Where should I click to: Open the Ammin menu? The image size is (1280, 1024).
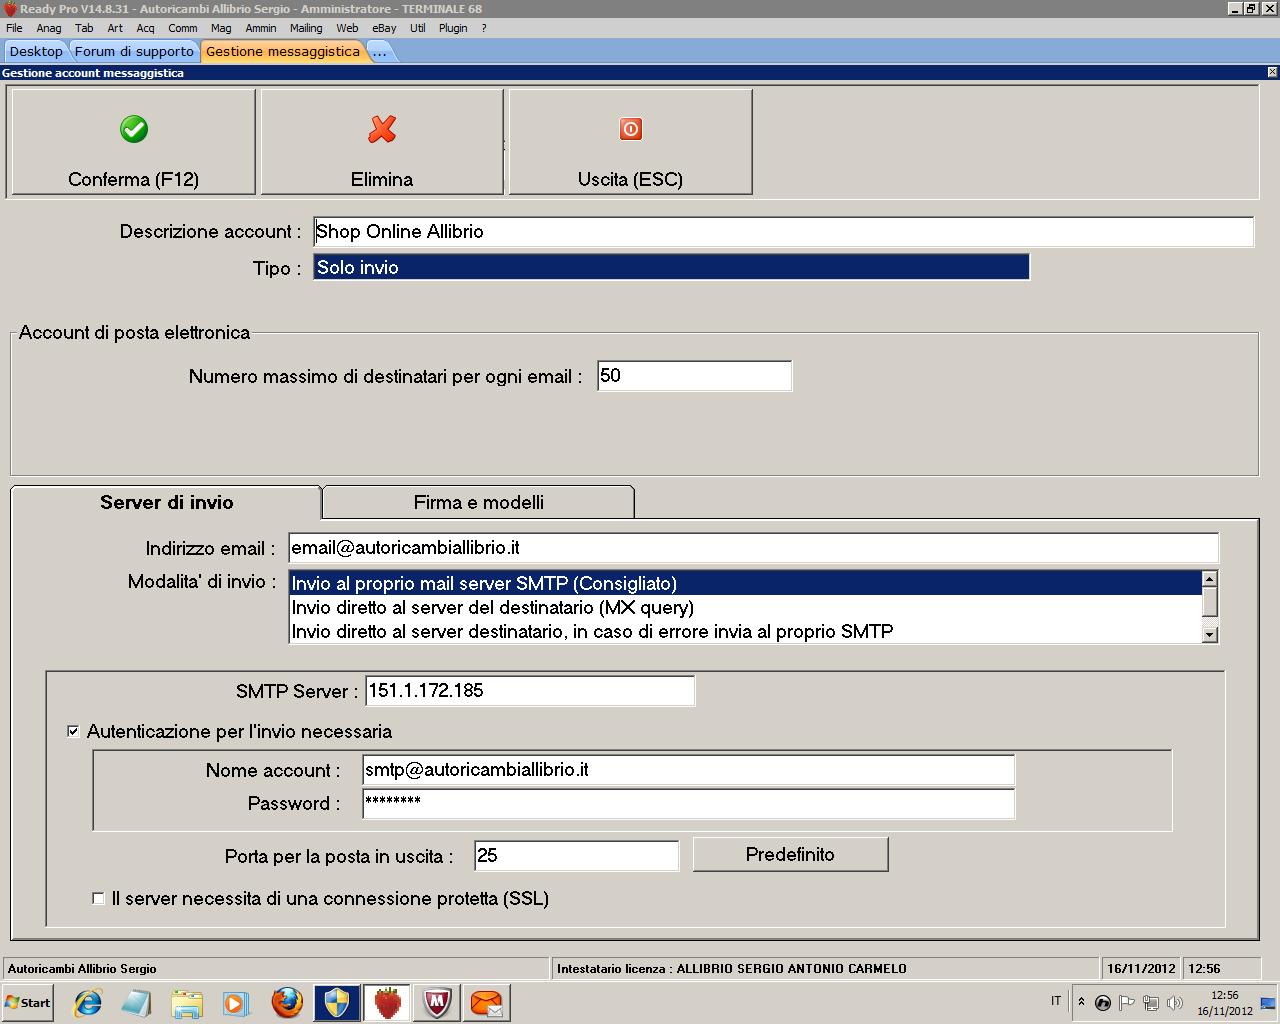click(261, 28)
